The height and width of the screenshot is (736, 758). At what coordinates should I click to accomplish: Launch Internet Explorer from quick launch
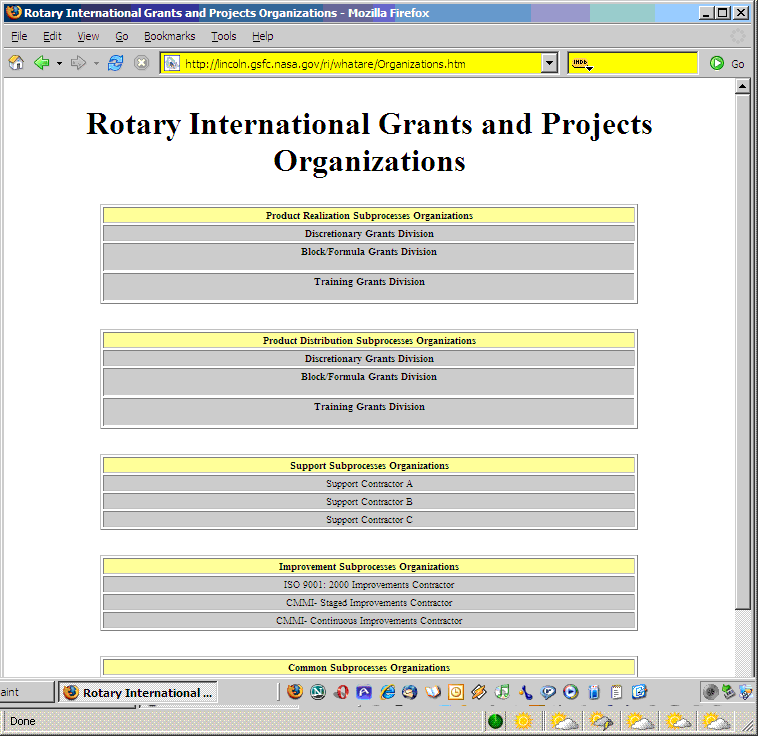387,692
